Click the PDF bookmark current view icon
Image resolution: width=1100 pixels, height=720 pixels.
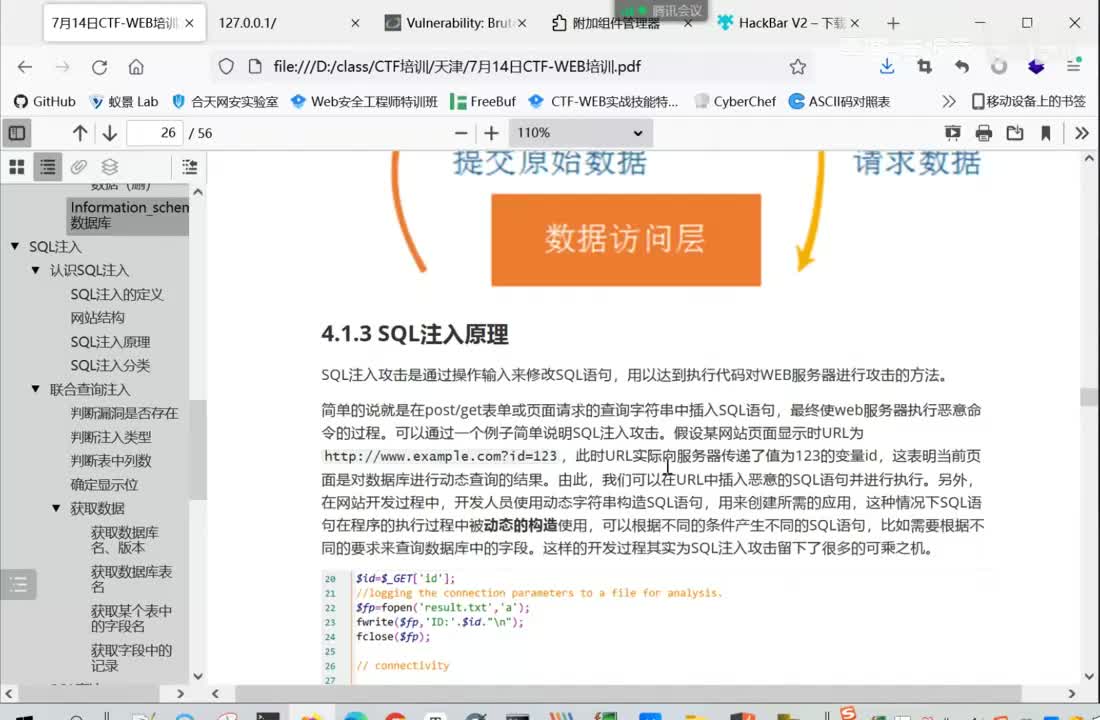pos(1045,133)
